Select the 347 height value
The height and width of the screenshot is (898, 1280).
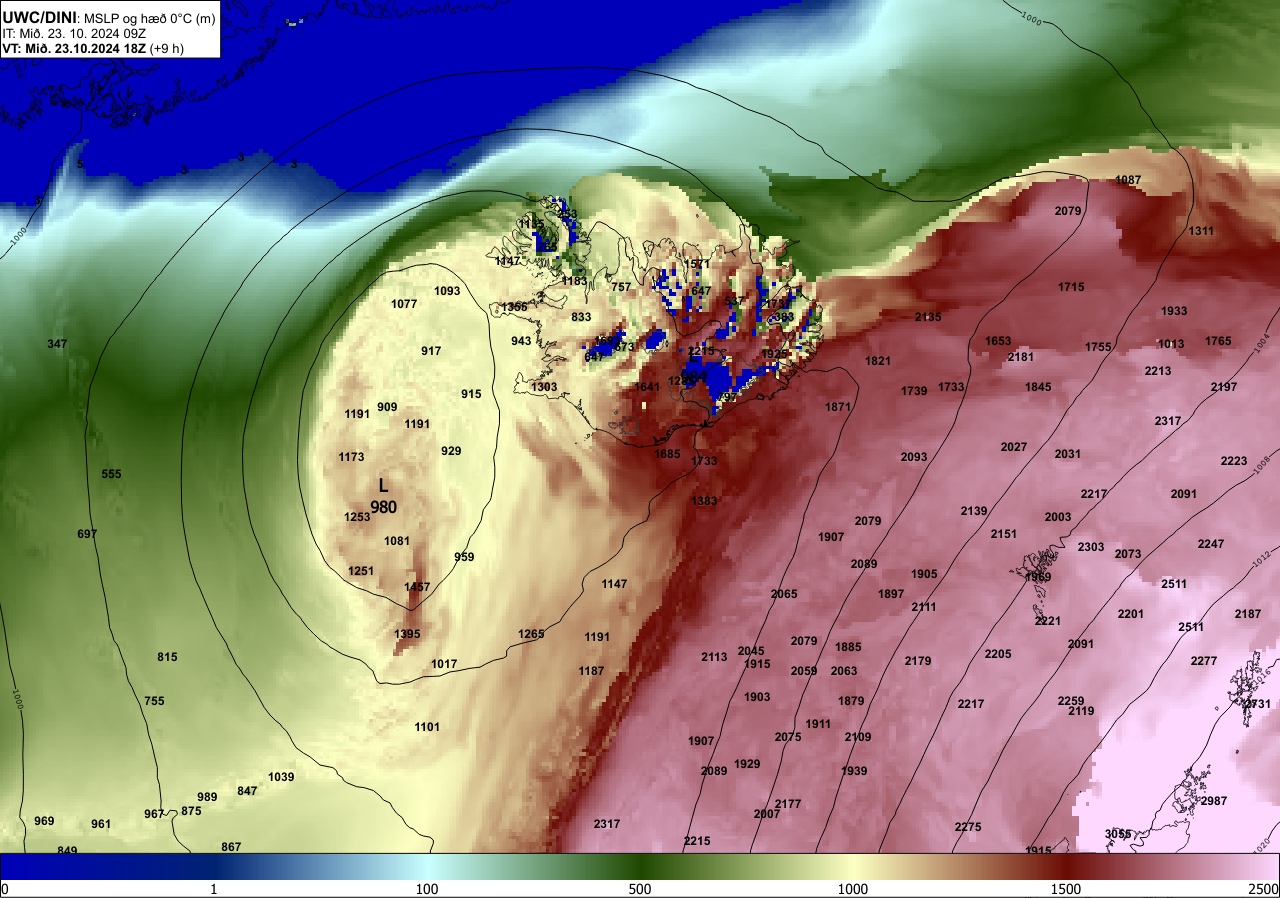coord(57,344)
